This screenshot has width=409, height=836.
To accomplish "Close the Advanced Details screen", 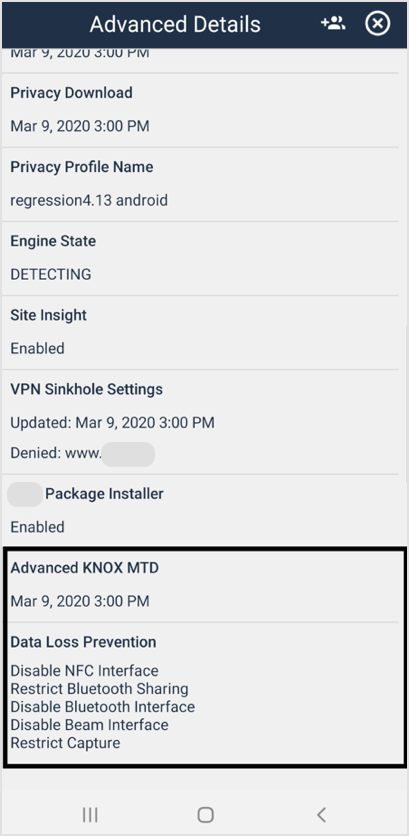I will point(378,23).
